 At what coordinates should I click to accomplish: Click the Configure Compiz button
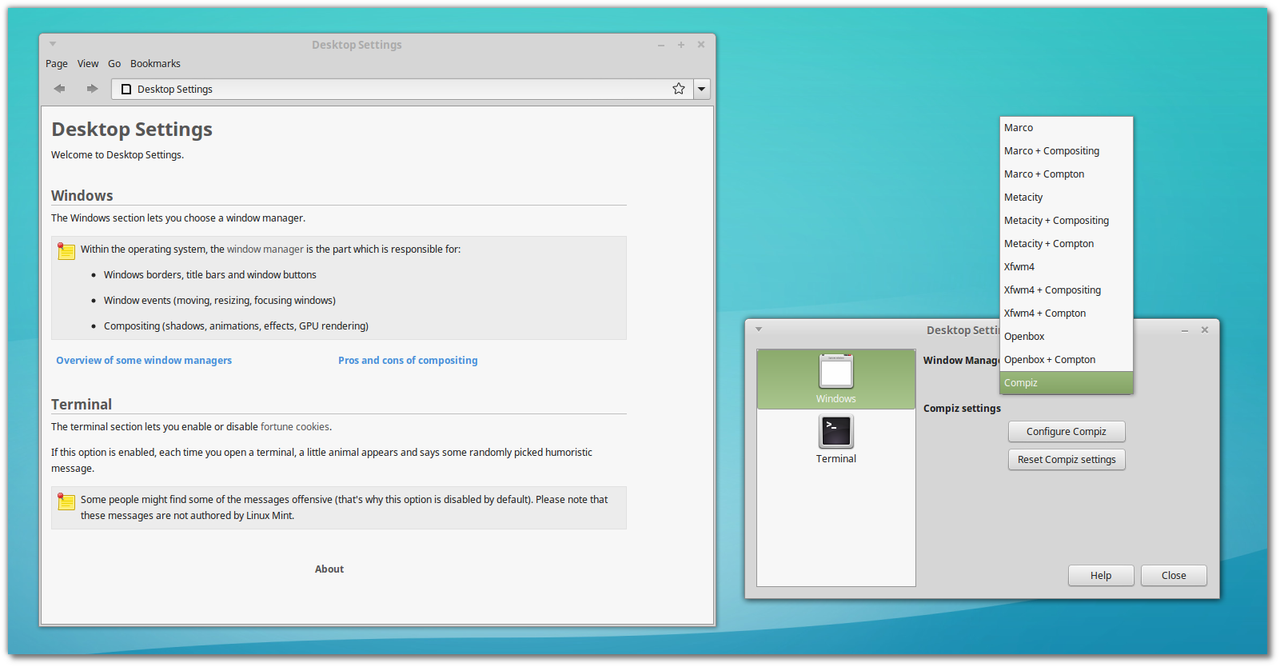tap(1066, 432)
